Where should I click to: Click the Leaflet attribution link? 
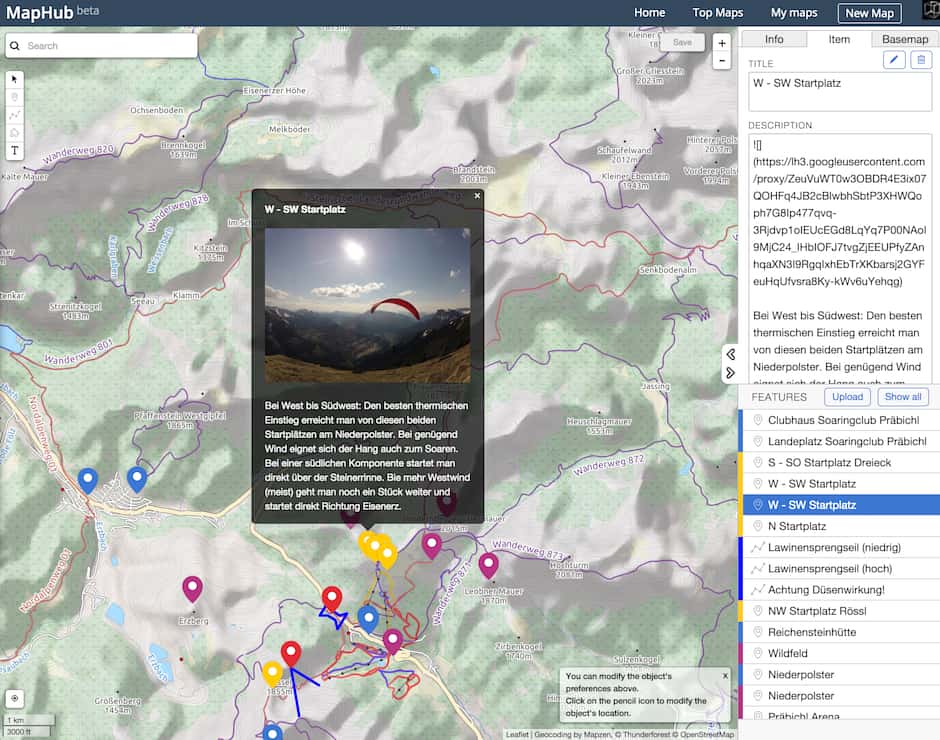517,734
